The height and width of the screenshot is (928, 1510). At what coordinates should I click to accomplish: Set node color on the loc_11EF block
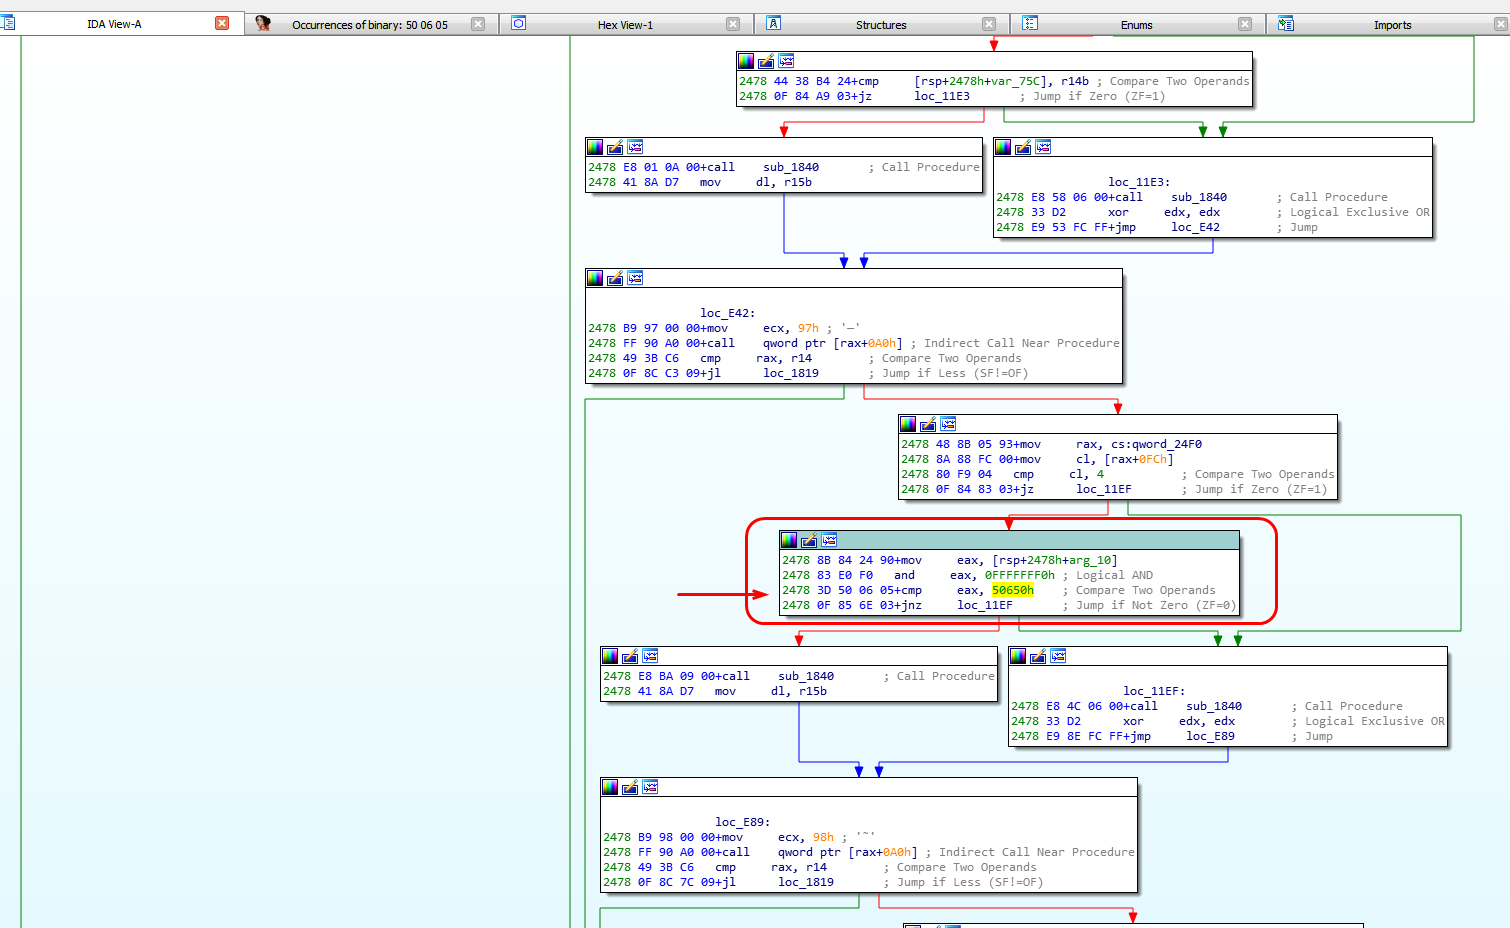(x=1018, y=656)
